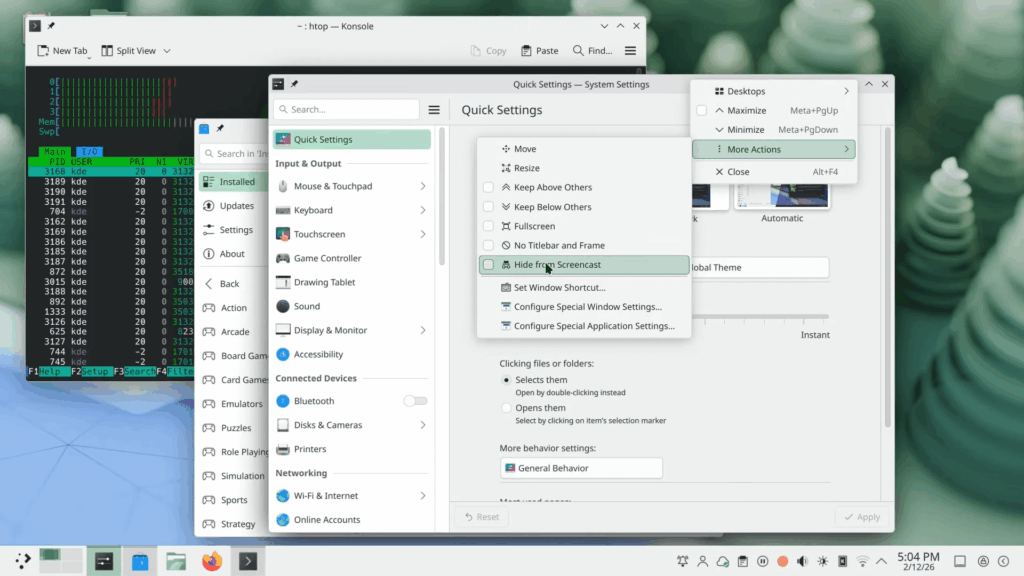Click Paste in Konsole toolbar
The height and width of the screenshot is (576, 1024).
tap(539, 51)
